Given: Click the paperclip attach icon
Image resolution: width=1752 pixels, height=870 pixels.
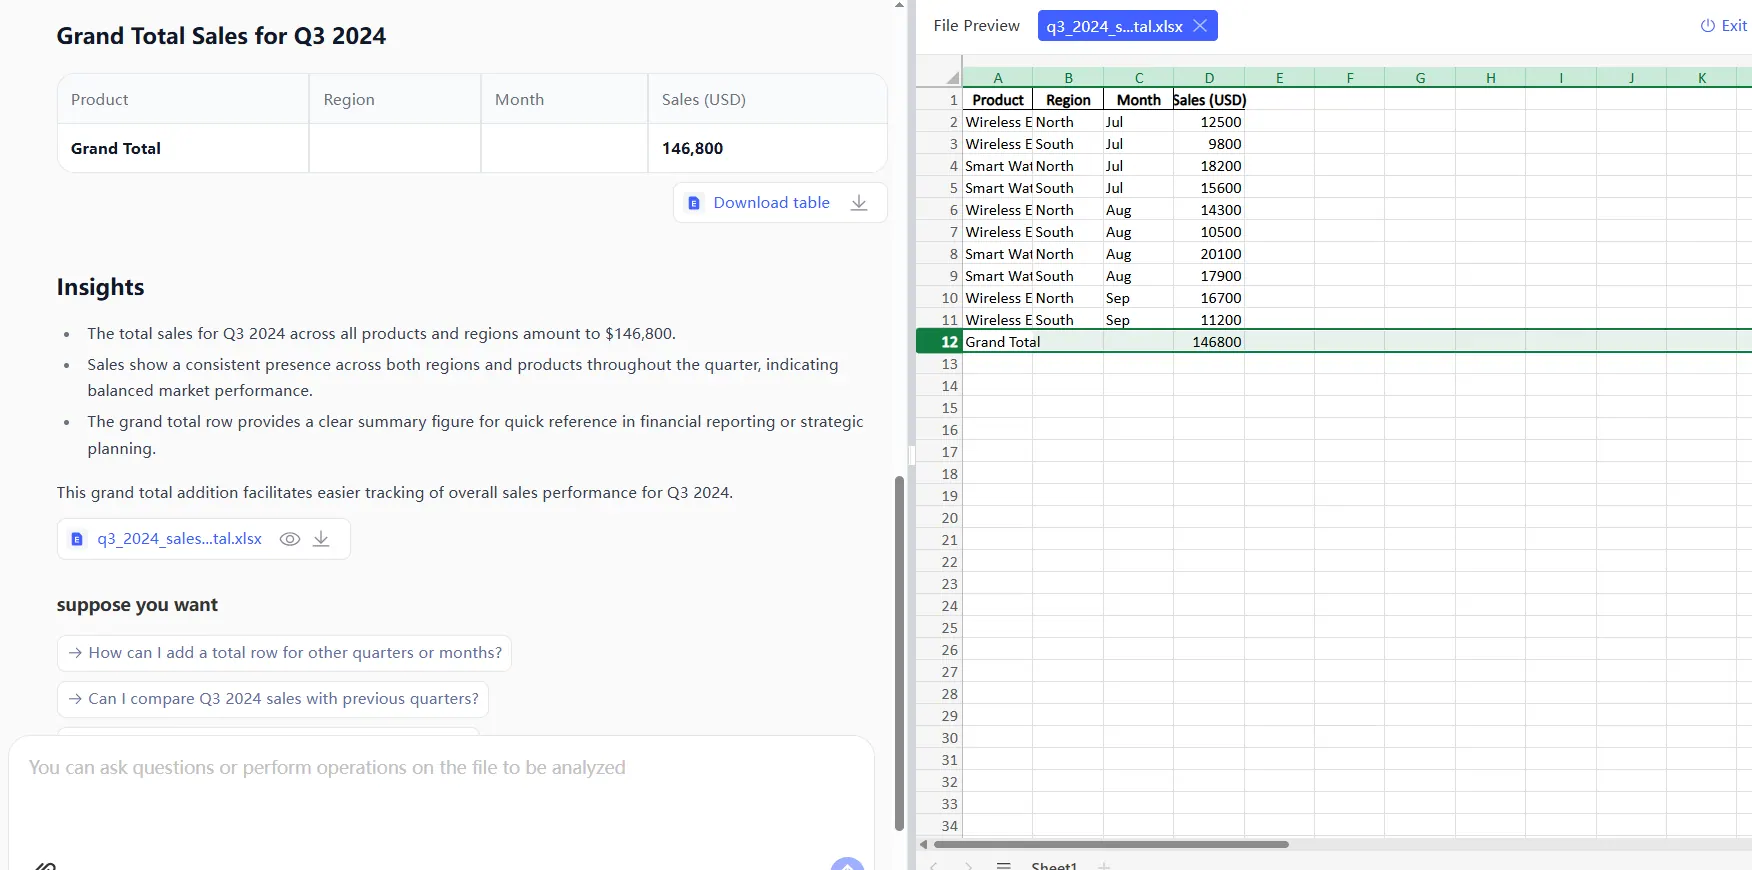Looking at the screenshot, I should pyautogui.click(x=45, y=865).
